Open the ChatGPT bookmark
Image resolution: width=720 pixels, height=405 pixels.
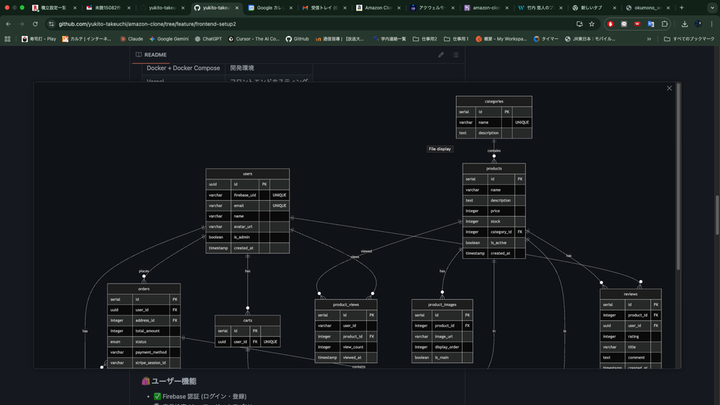(x=210, y=38)
